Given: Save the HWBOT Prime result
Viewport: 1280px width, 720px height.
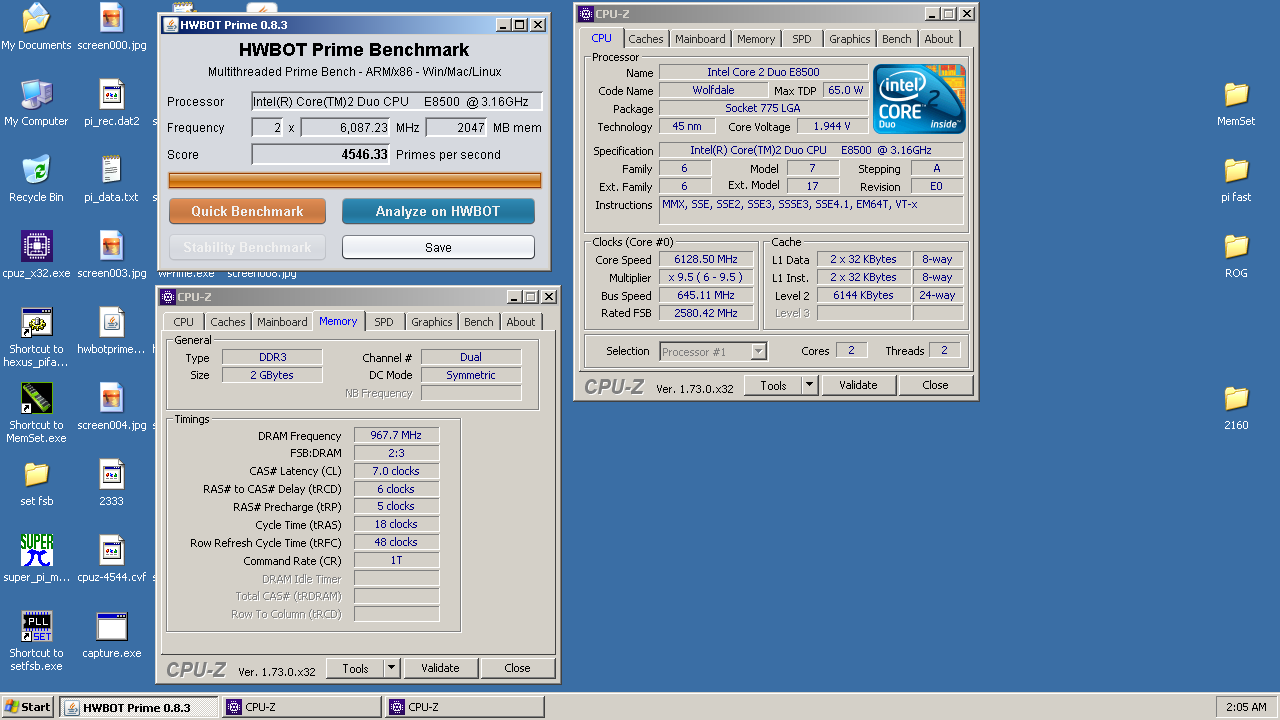Looking at the screenshot, I should (x=438, y=247).
